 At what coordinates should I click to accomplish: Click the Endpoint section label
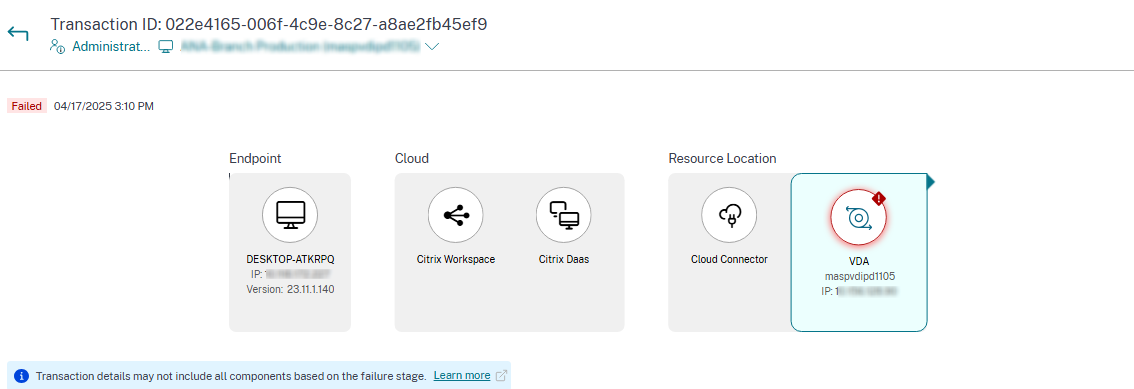pos(255,158)
